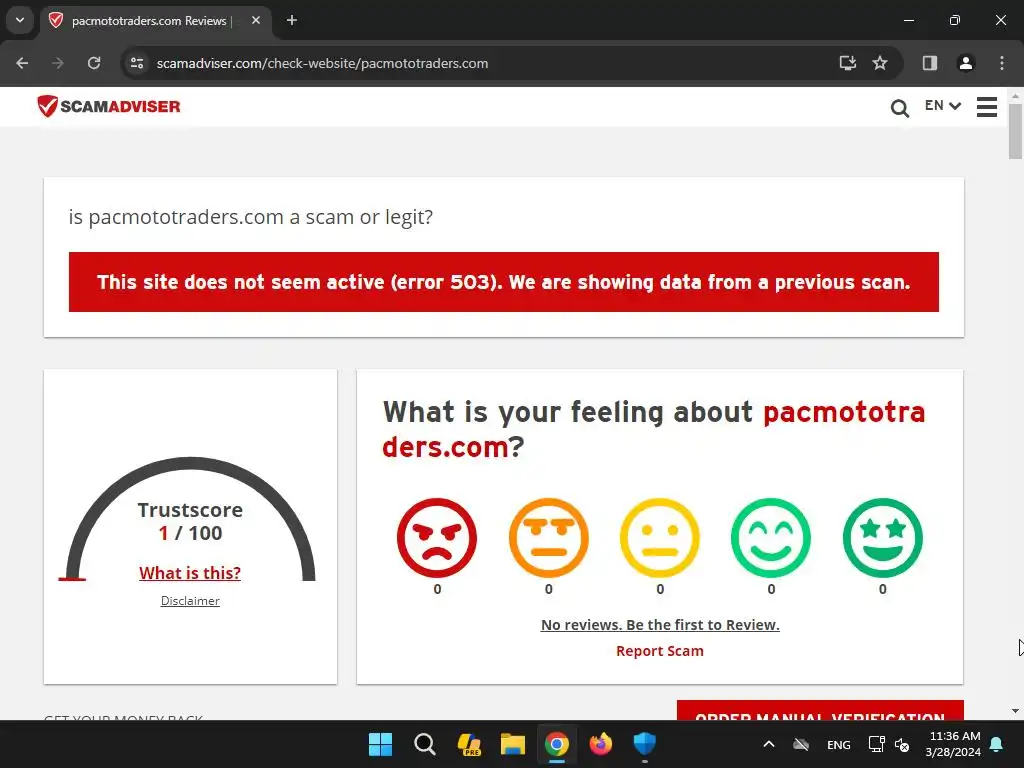Open the blue shield security app
Image resolution: width=1024 pixels, height=768 pixels.
(x=645, y=744)
